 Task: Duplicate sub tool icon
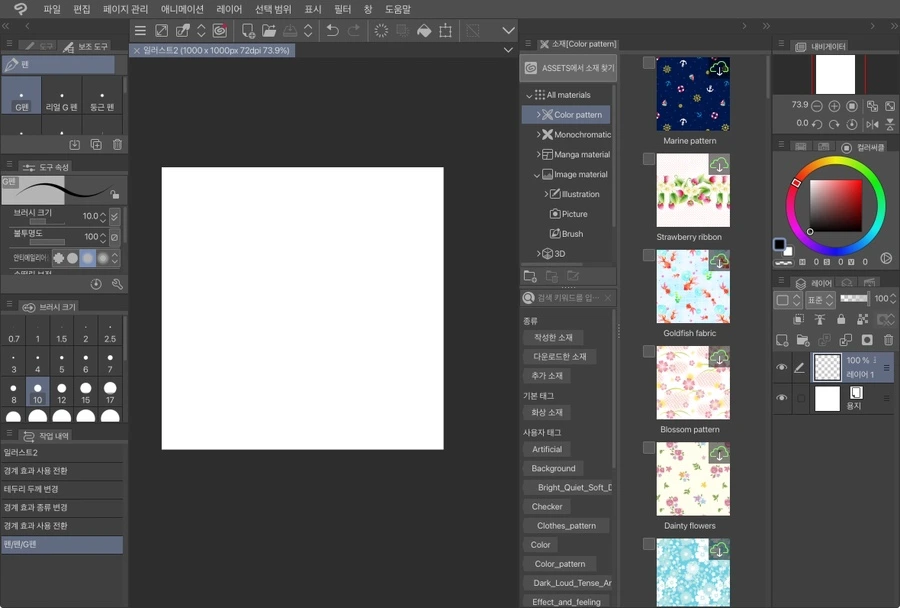coord(96,145)
